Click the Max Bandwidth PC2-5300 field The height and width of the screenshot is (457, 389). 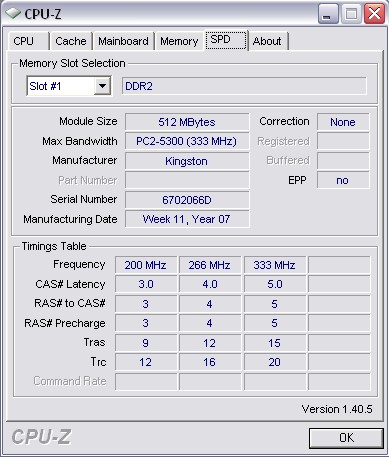[x=187, y=141]
